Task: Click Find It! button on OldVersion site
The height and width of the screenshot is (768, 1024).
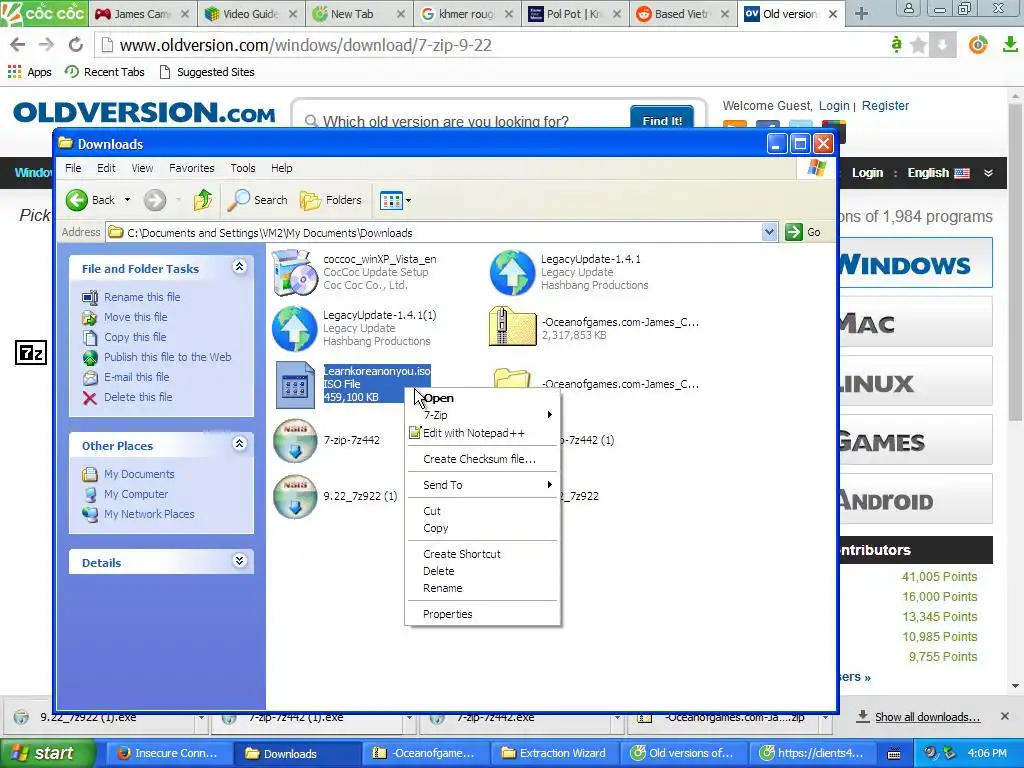Action: [x=662, y=118]
